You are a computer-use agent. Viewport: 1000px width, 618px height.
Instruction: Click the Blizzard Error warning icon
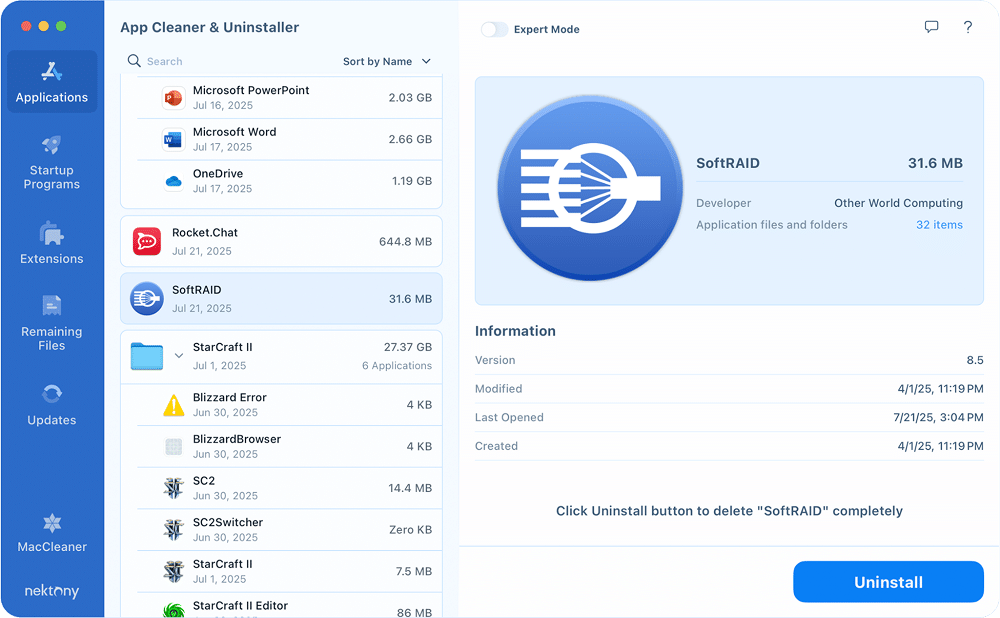pos(173,405)
